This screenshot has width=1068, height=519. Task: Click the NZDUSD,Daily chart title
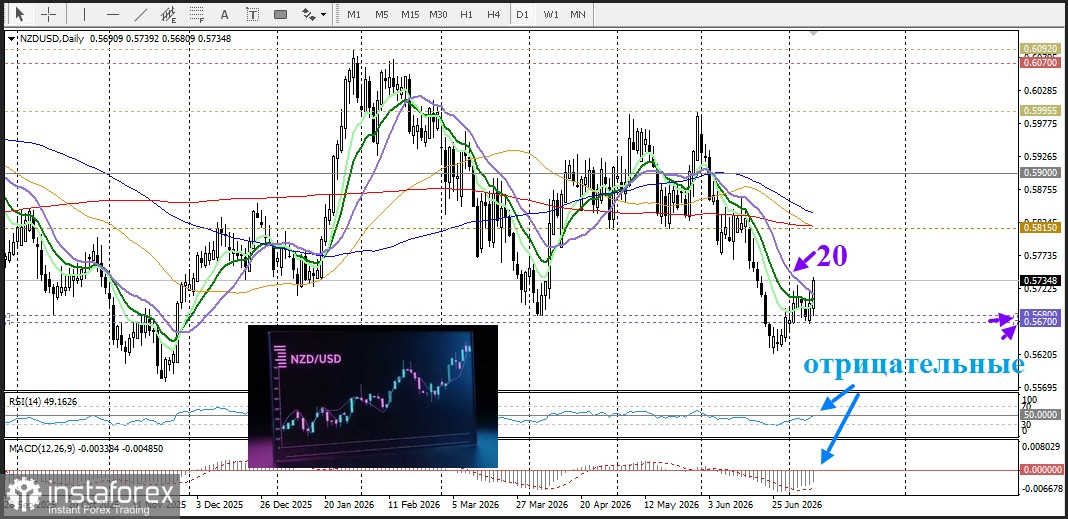(x=51, y=39)
